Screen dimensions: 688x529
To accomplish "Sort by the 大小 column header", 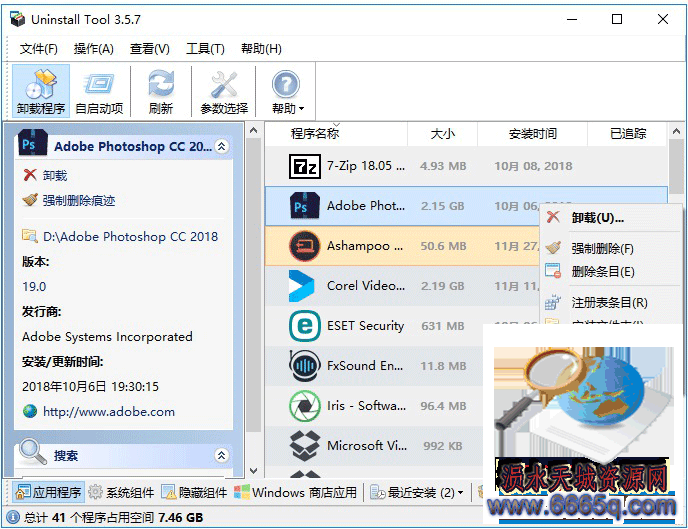I will (x=442, y=134).
